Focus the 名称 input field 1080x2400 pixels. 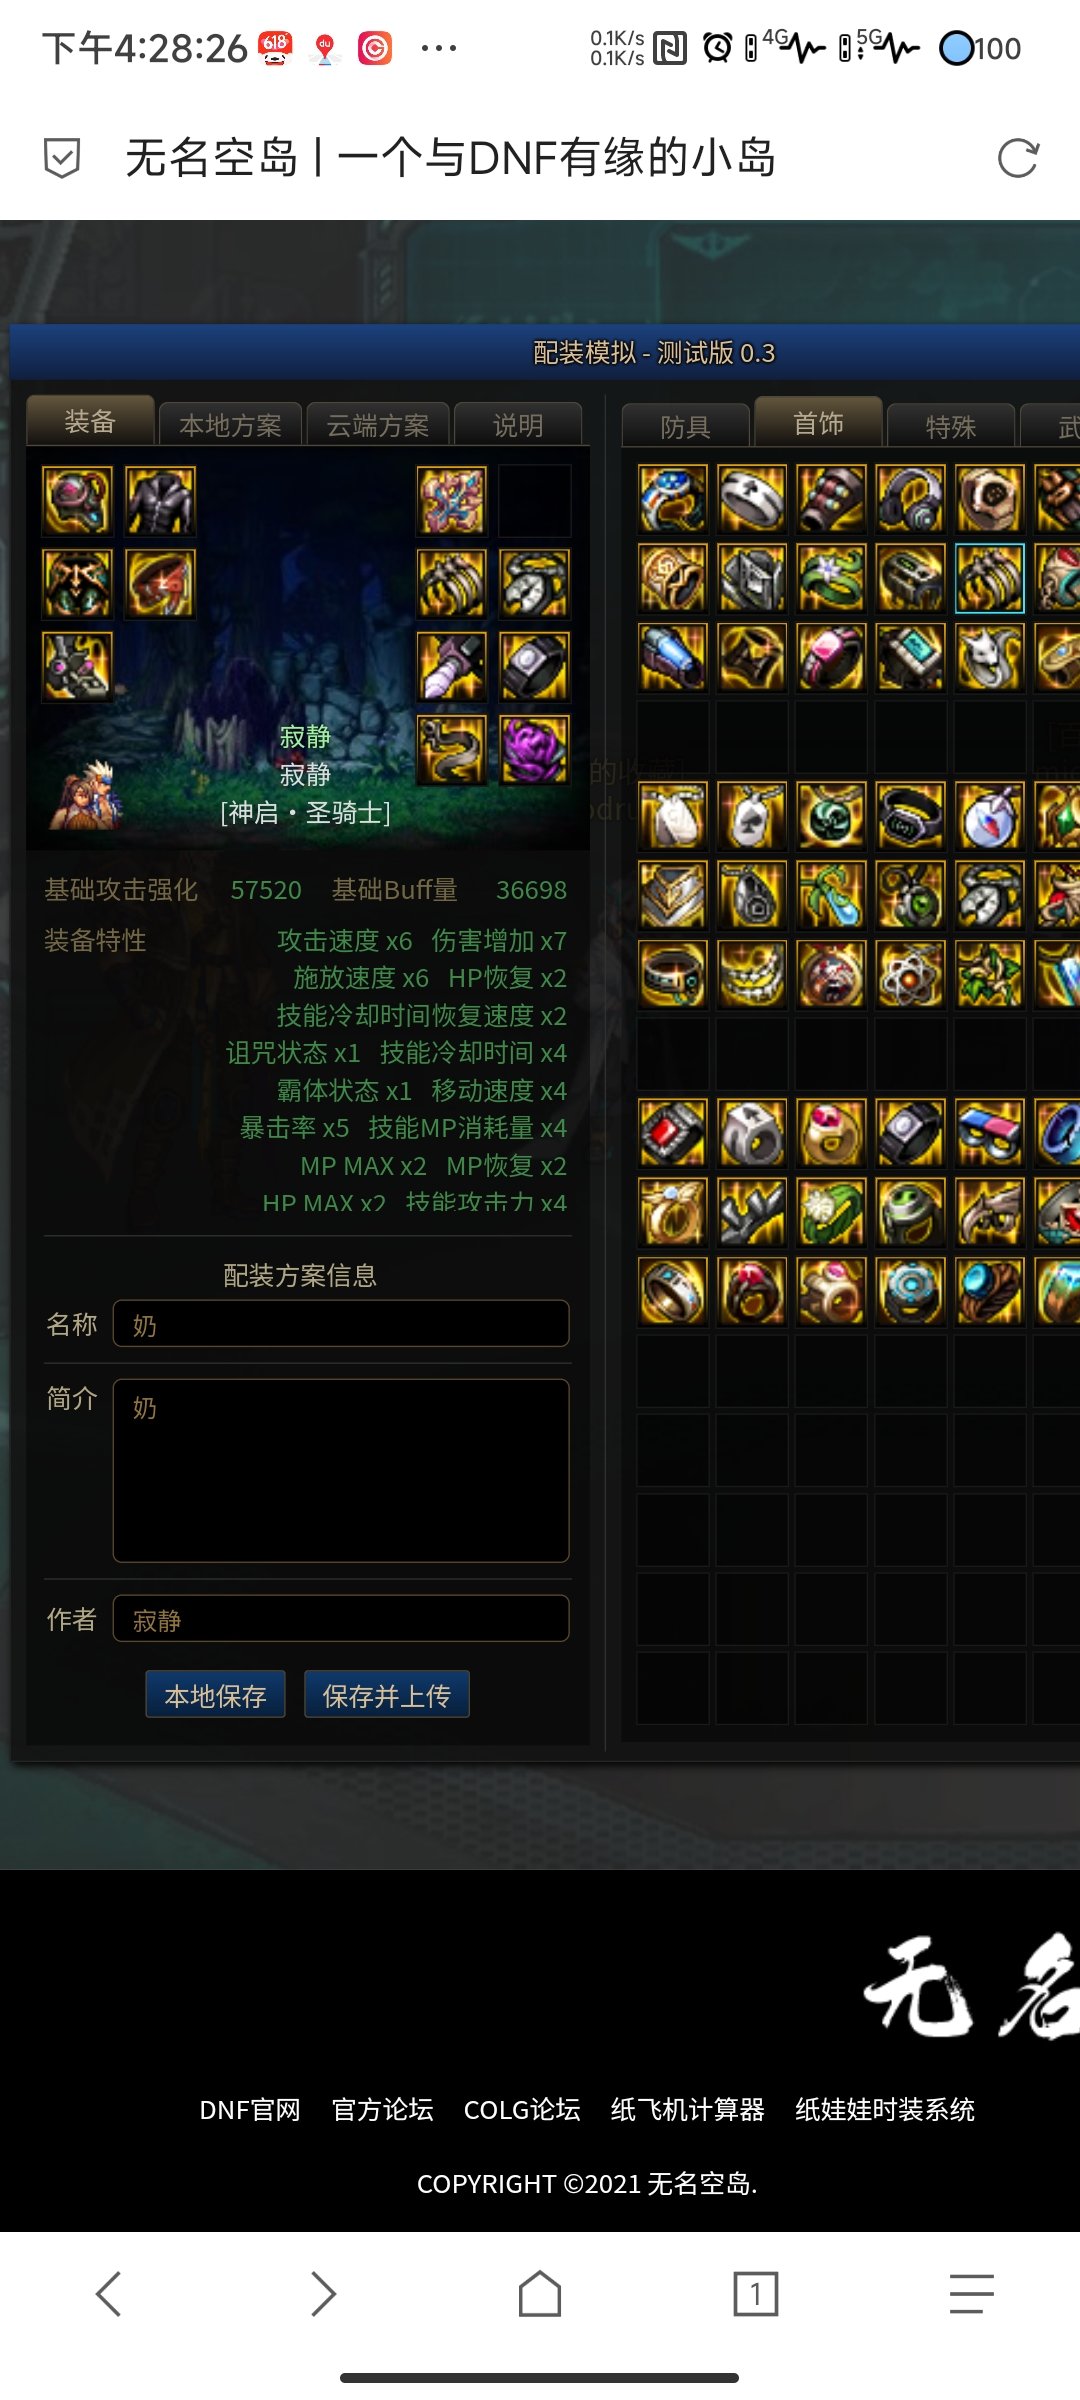pyautogui.click(x=341, y=1324)
